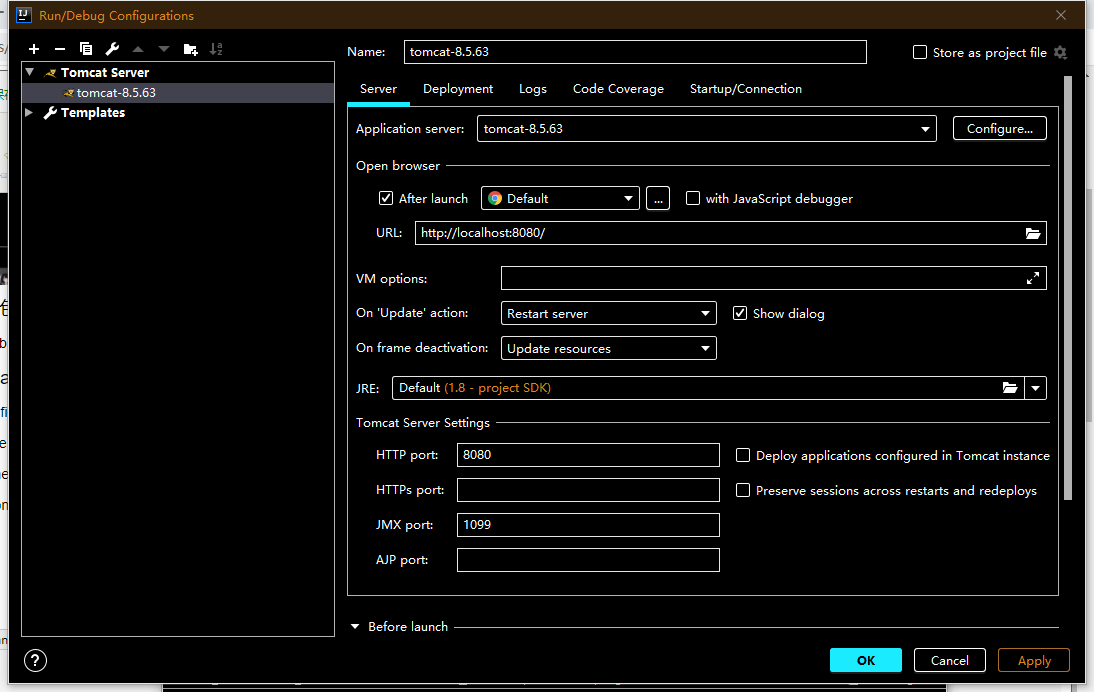Image resolution: width=1094 pixels, height=692 pixels.
Task: Copy the selected configuration
Action: tap(86, 49)
